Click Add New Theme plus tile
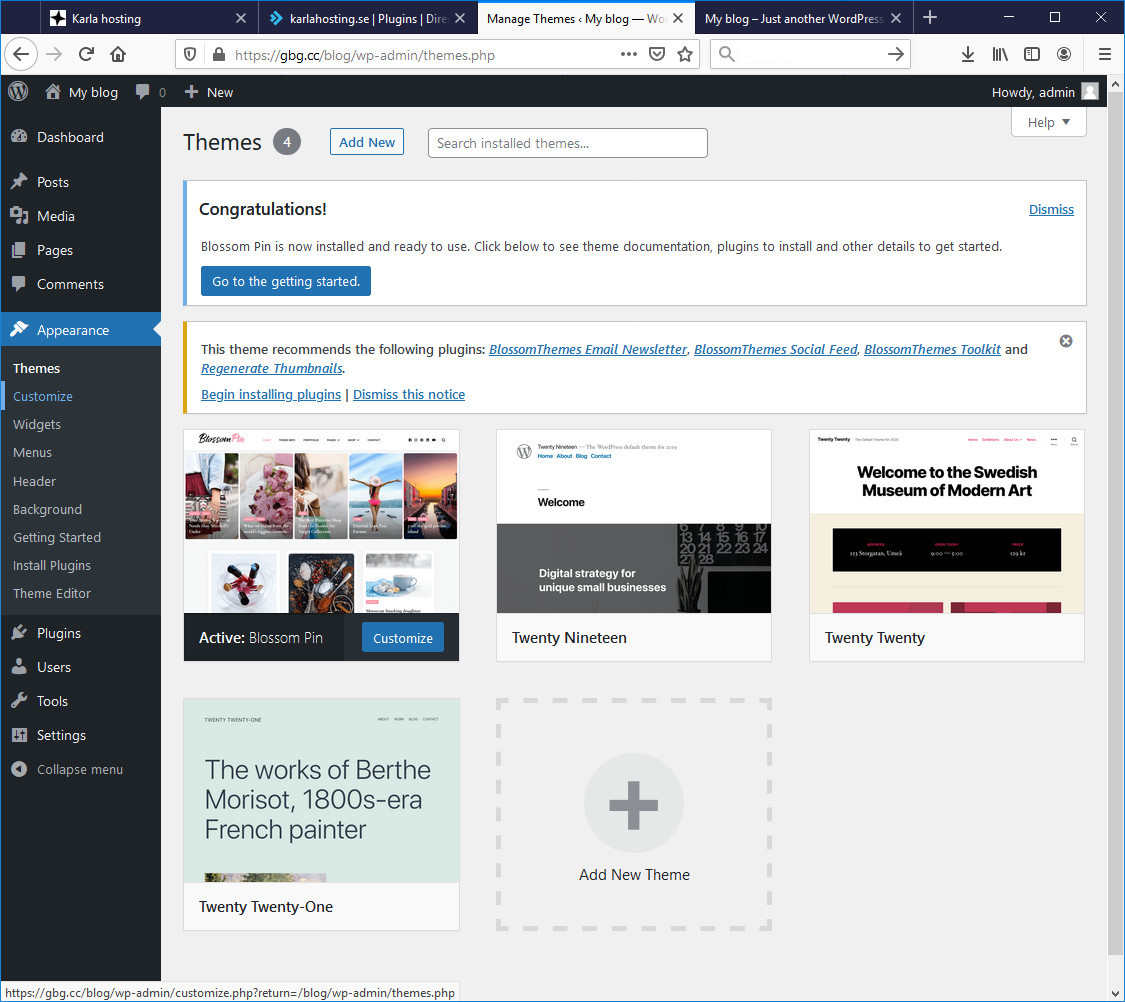Viewport: 1125px width, 1002px height. [x=634, y=814]
